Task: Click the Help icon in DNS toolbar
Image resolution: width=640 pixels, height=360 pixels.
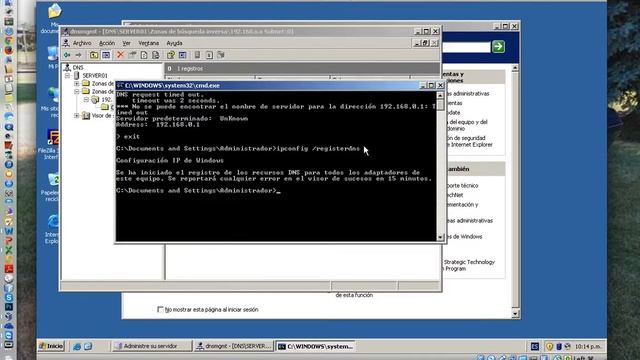Action: [171, 55]
